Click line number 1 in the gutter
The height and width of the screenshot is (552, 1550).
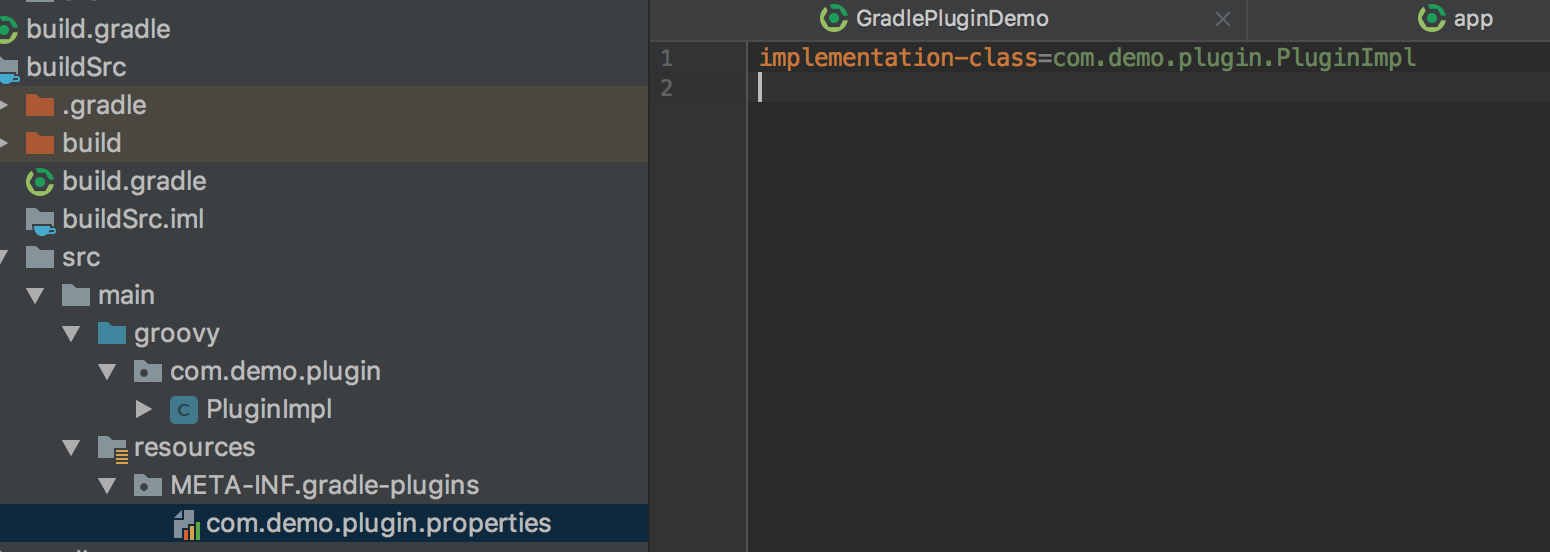(x=667, y=58)
